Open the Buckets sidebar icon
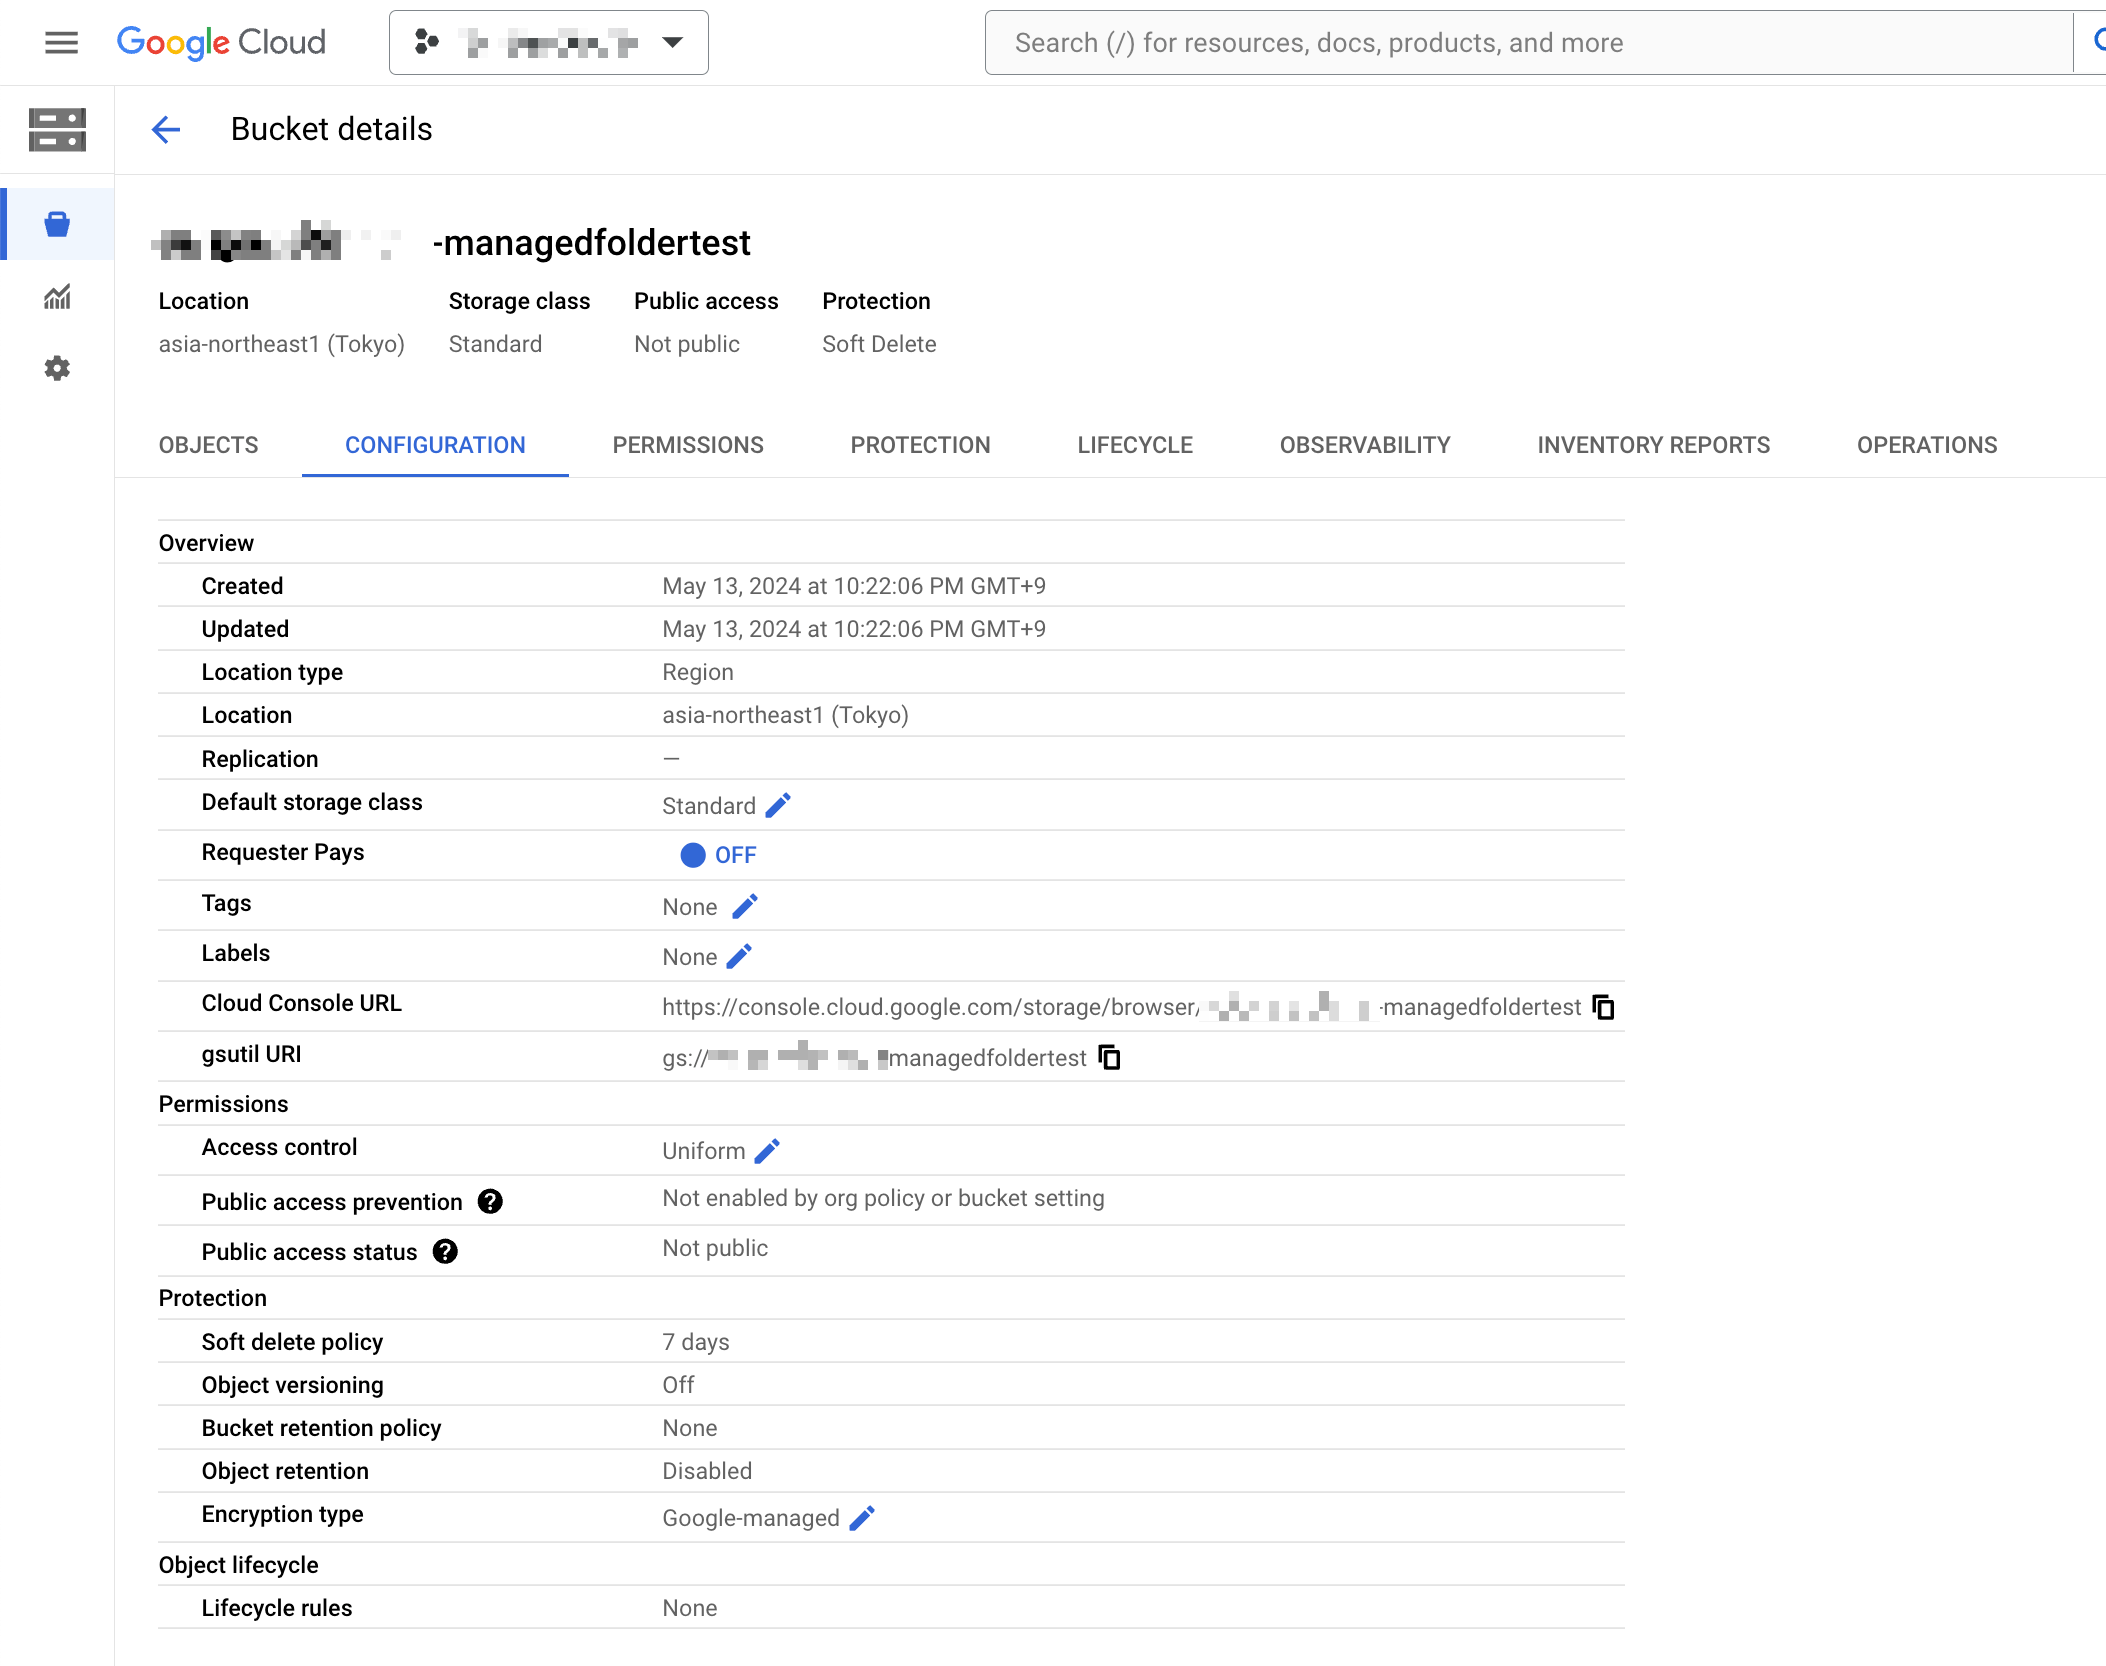The image size is (2106, 1666). click(57, 224)
